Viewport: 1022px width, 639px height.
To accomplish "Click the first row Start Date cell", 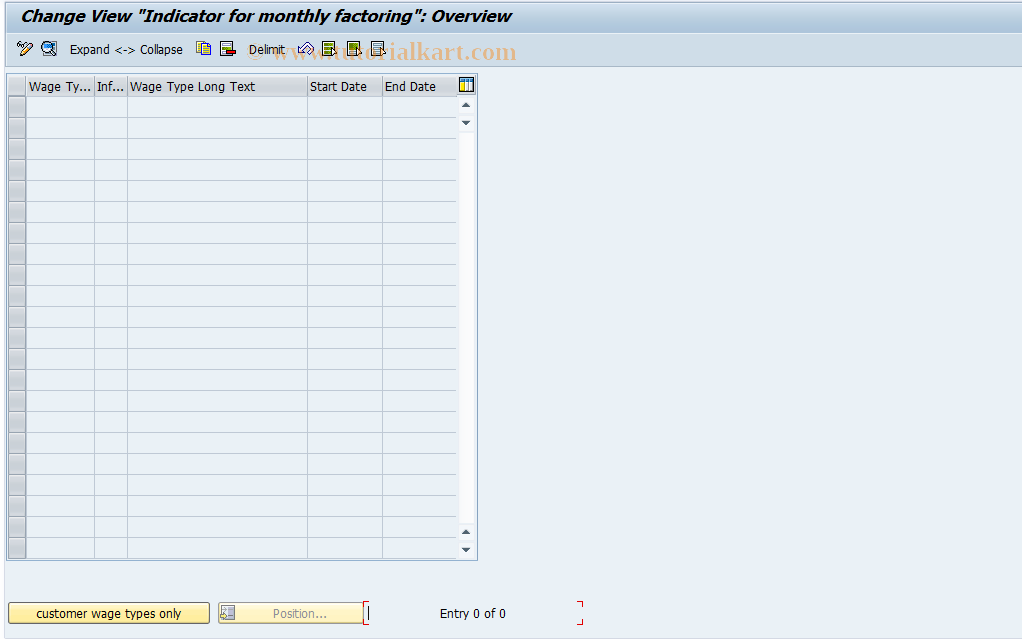I will tap(344, 108).
